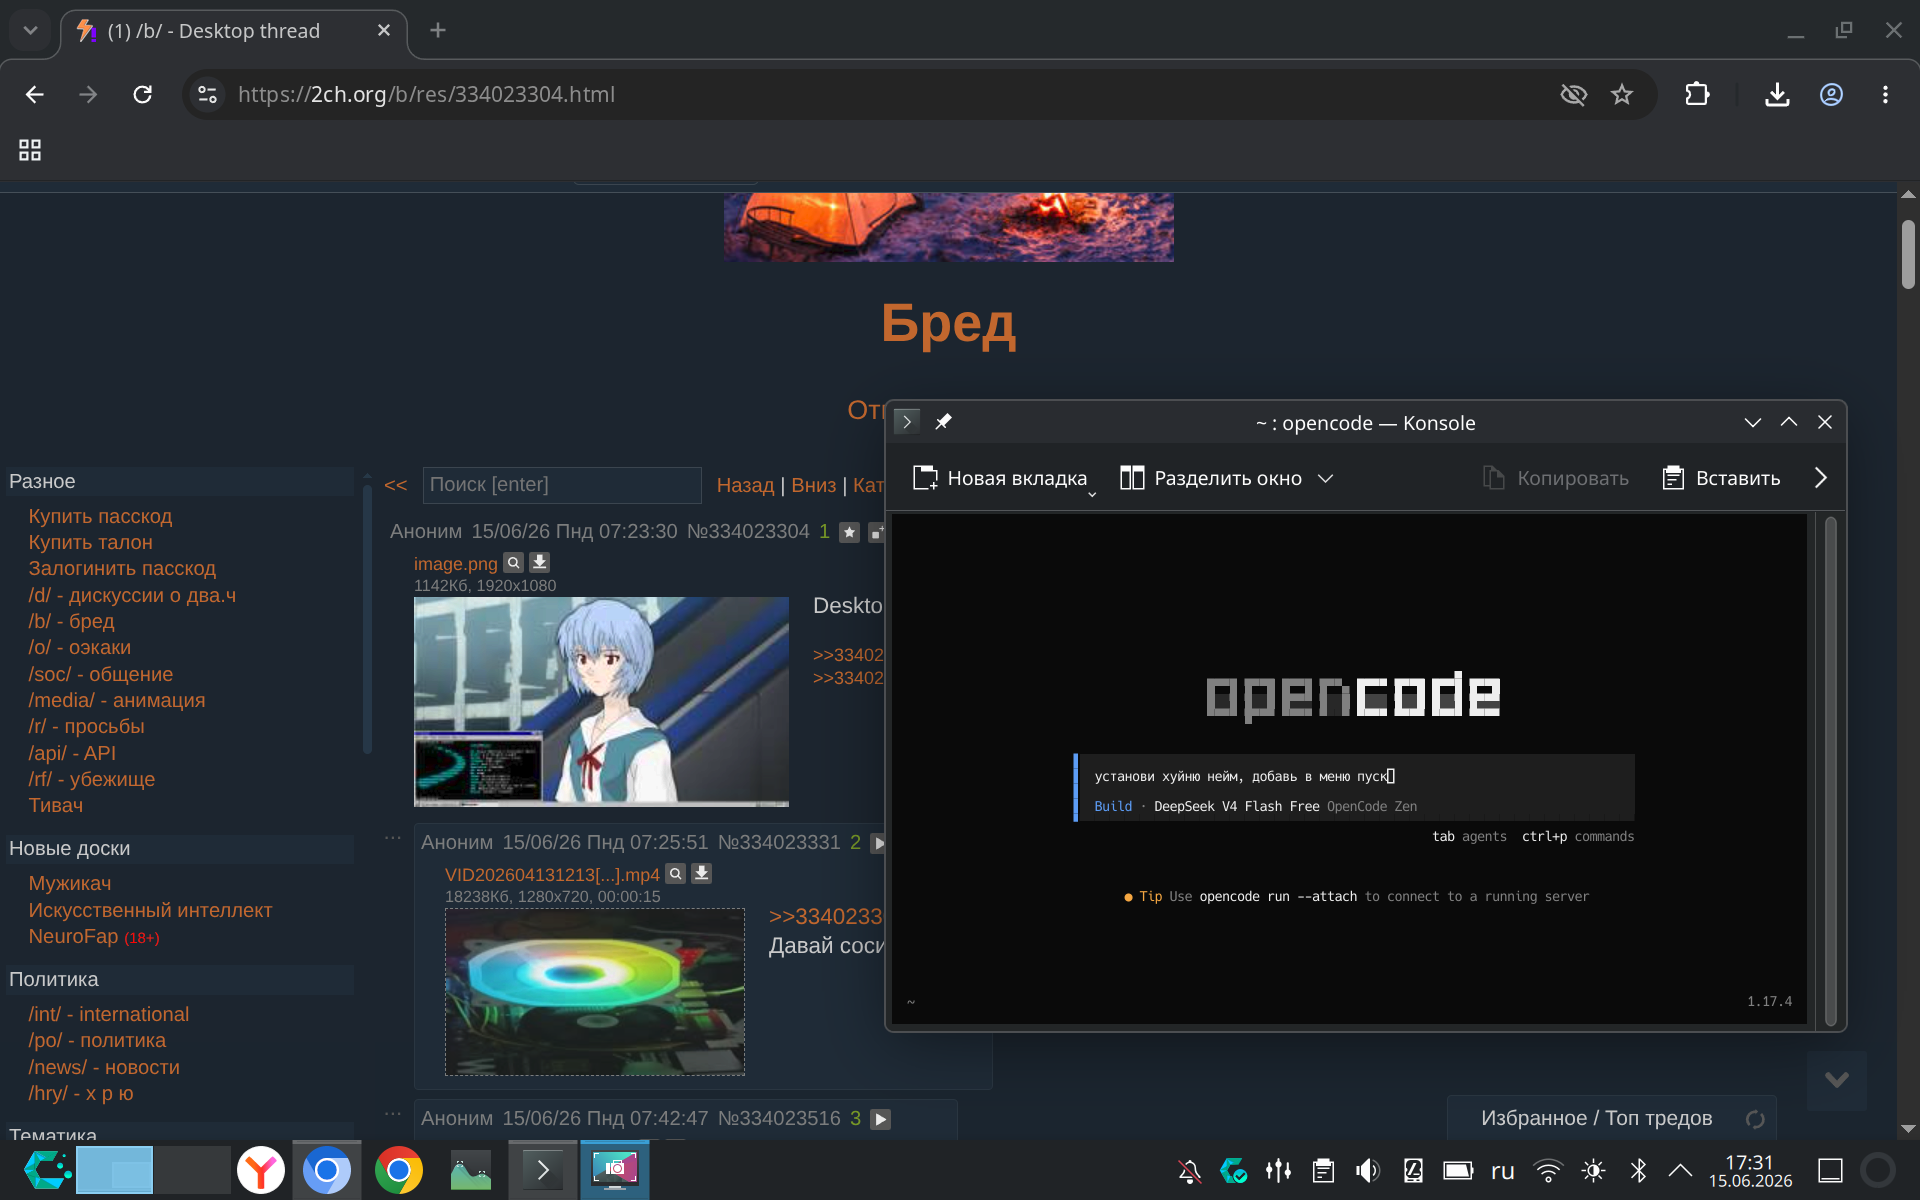Focus the Поиск search field
Viewport: 1920px width, 1200px height.
pyautogui.click(x=562, y=485)
